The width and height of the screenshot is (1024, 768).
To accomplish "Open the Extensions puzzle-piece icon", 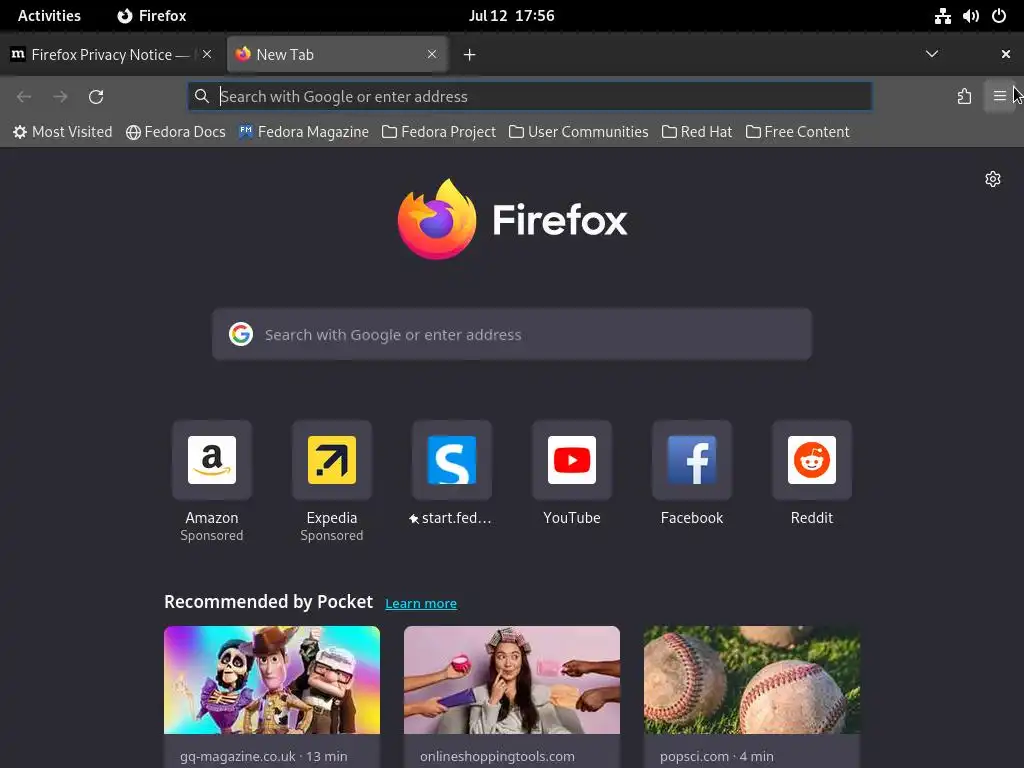I will tap(964, 97).
